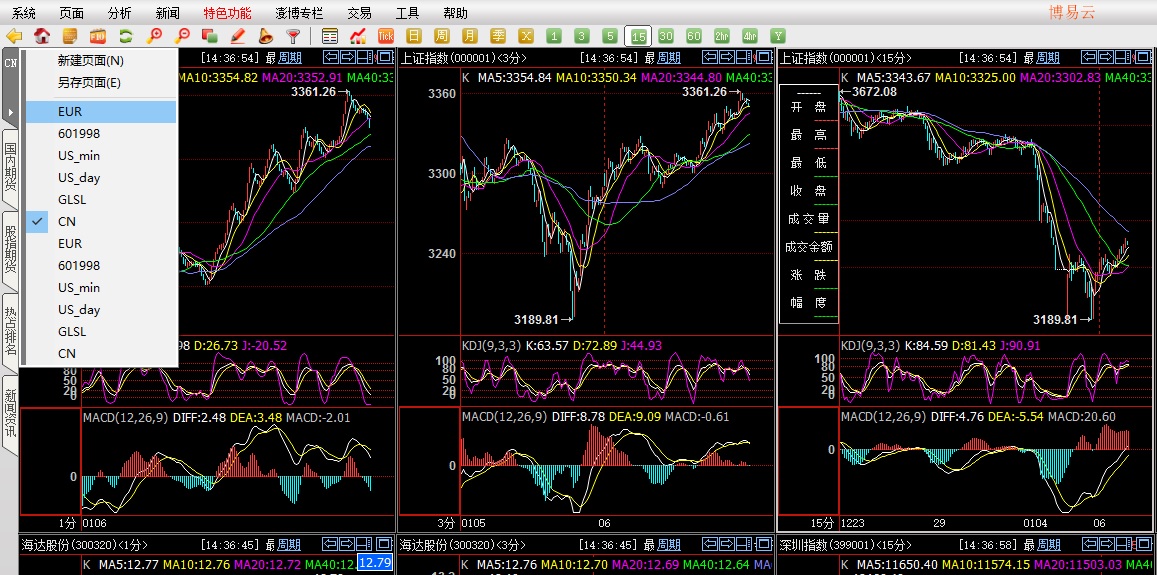Click the home icon in the toolbar
The height and width of the screenshot is (575, 1157).
(x=42, y=35)
